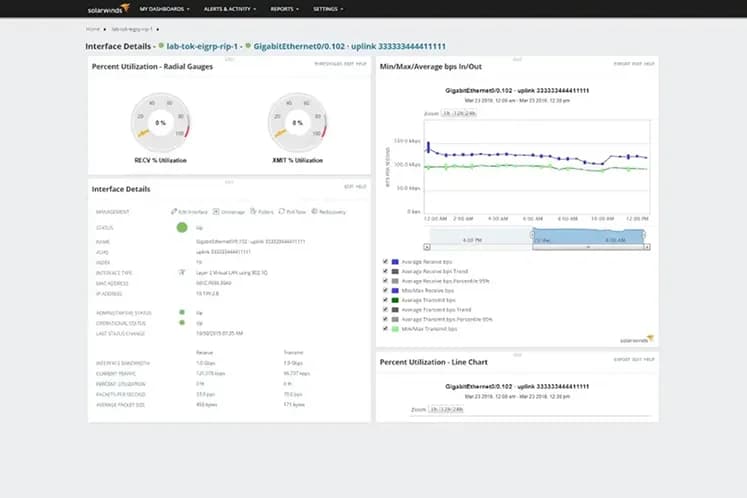Image resolution: width=747 pixels, height=498 pixels.
Task: Click the Interface Type icon
Action: click(x=182, y=273)
